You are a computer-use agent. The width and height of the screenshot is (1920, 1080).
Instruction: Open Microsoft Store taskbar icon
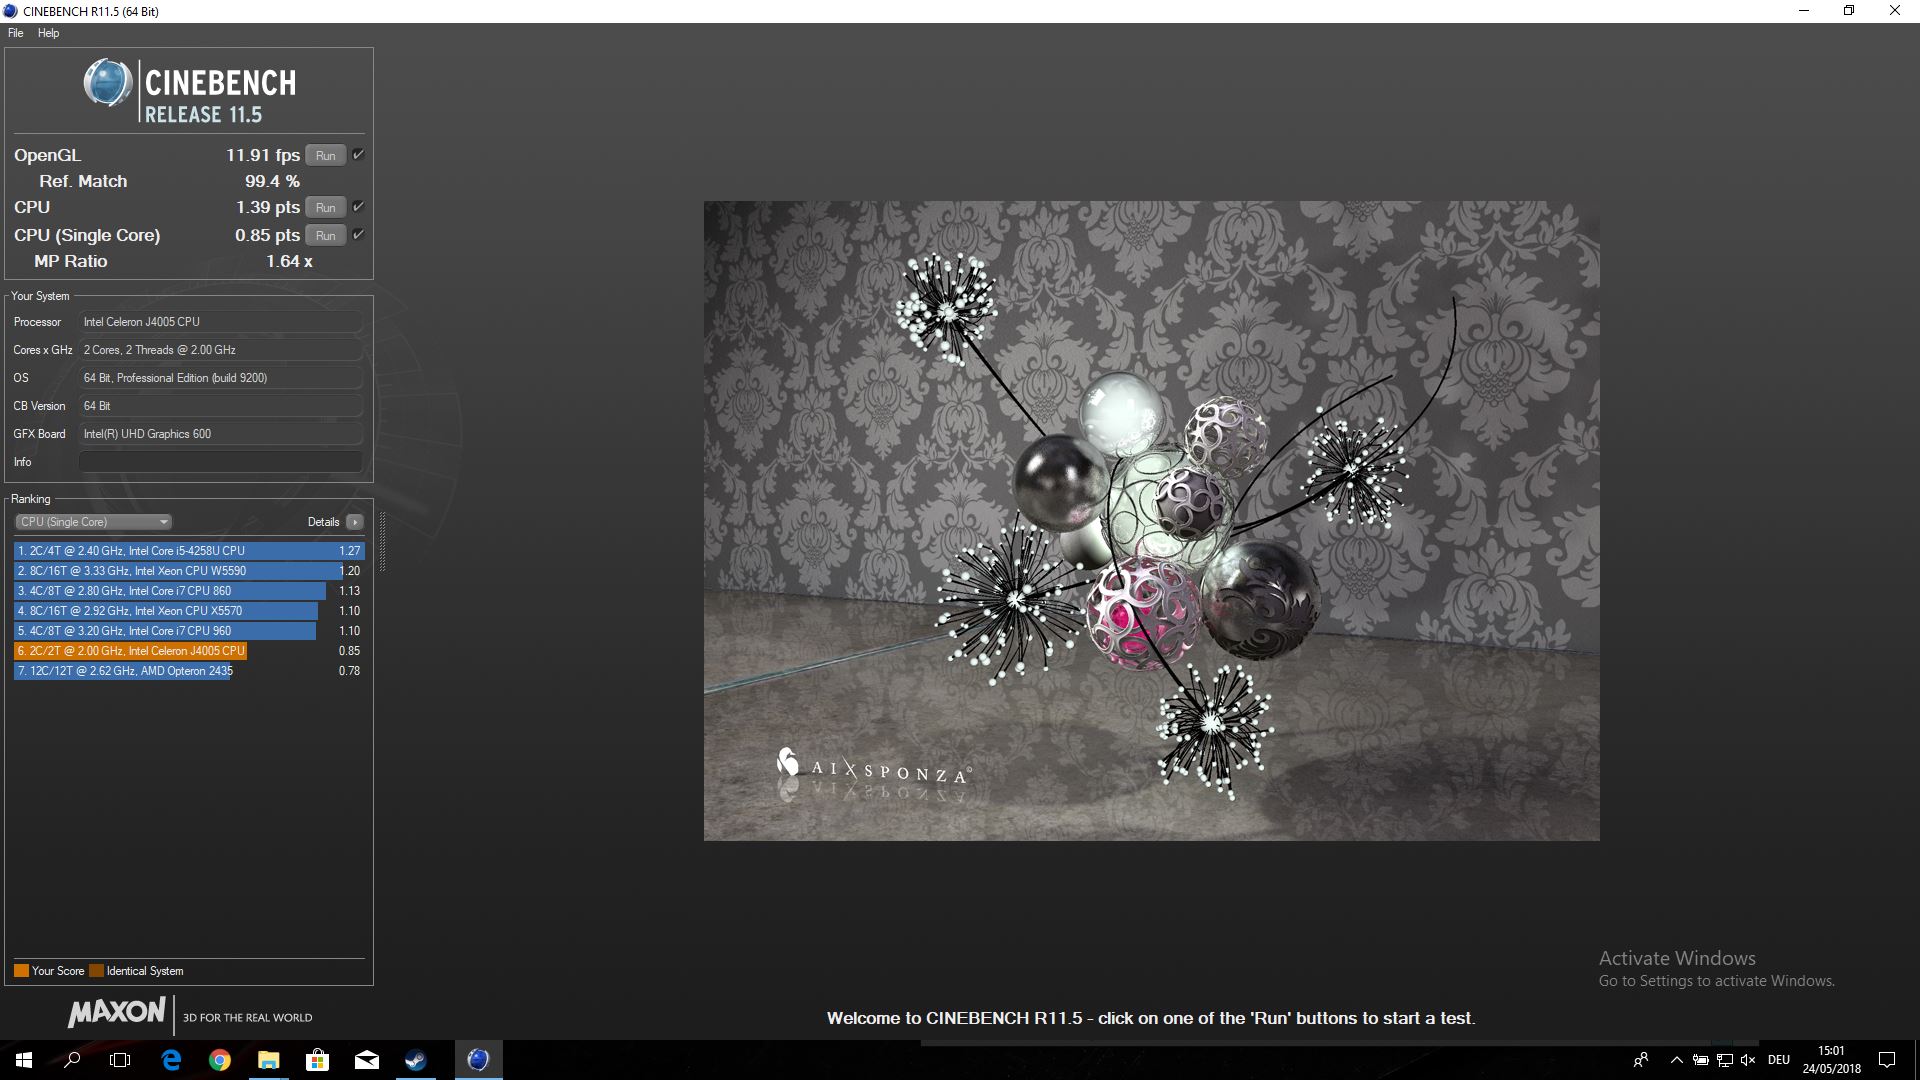click(317, 1060)
